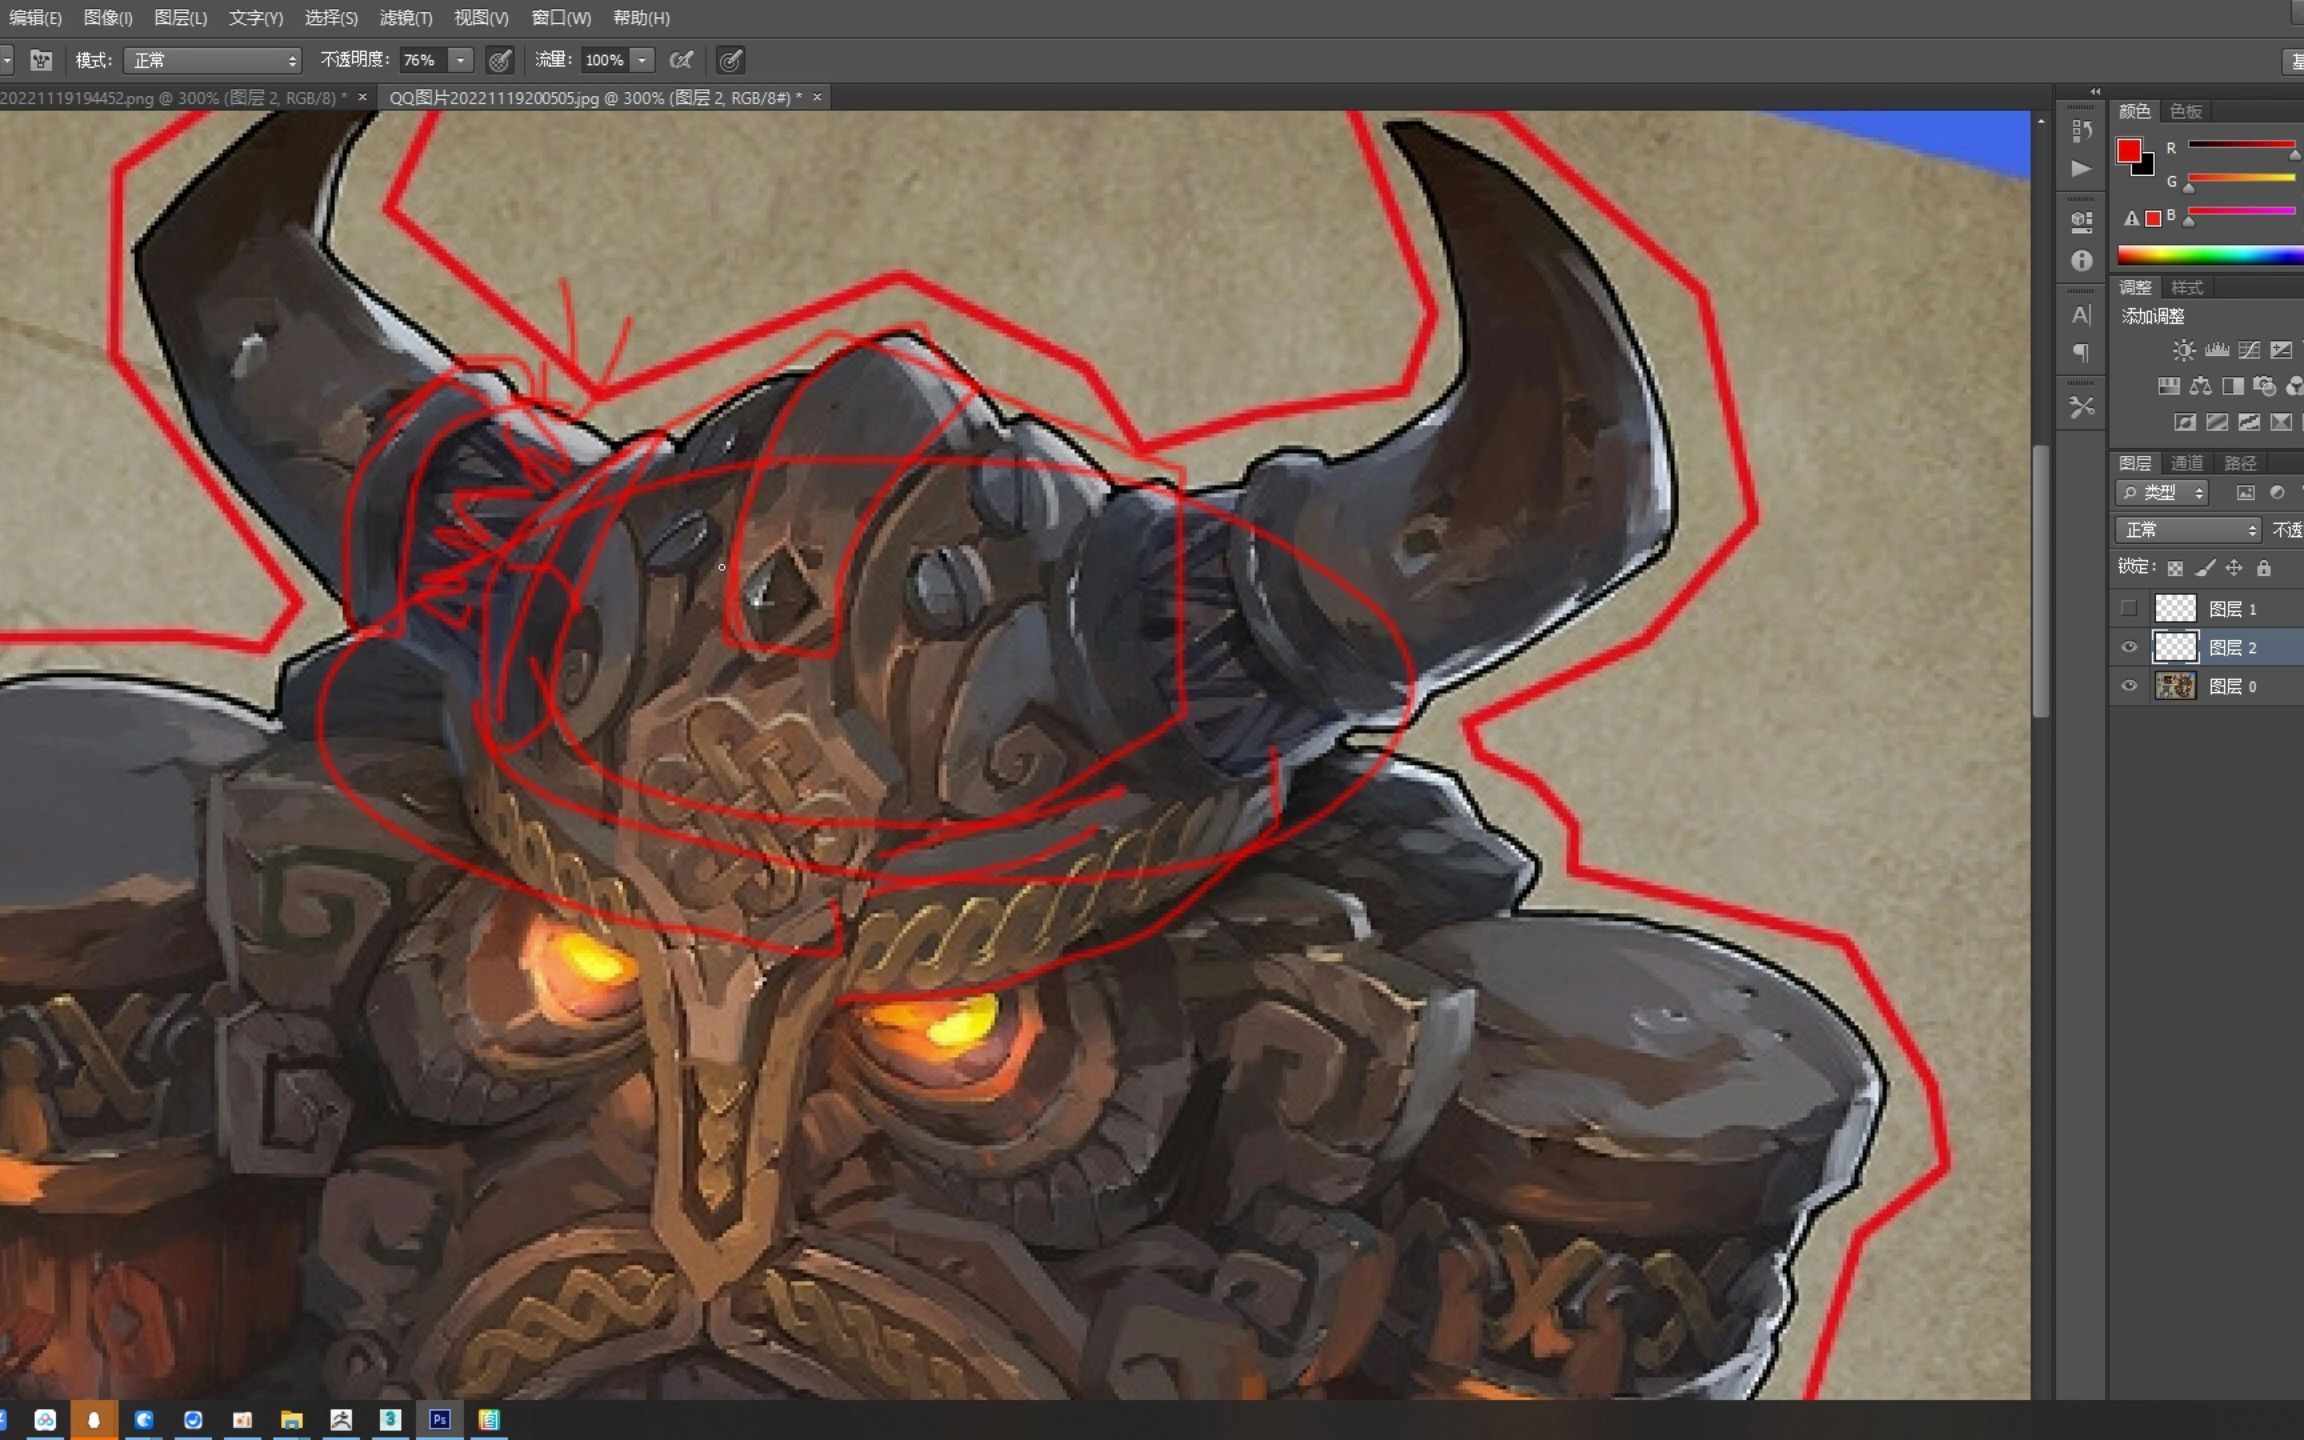Add a Color Balance adjustment
Viewport: 2304px width, 1440px height.
(2200, 386)
